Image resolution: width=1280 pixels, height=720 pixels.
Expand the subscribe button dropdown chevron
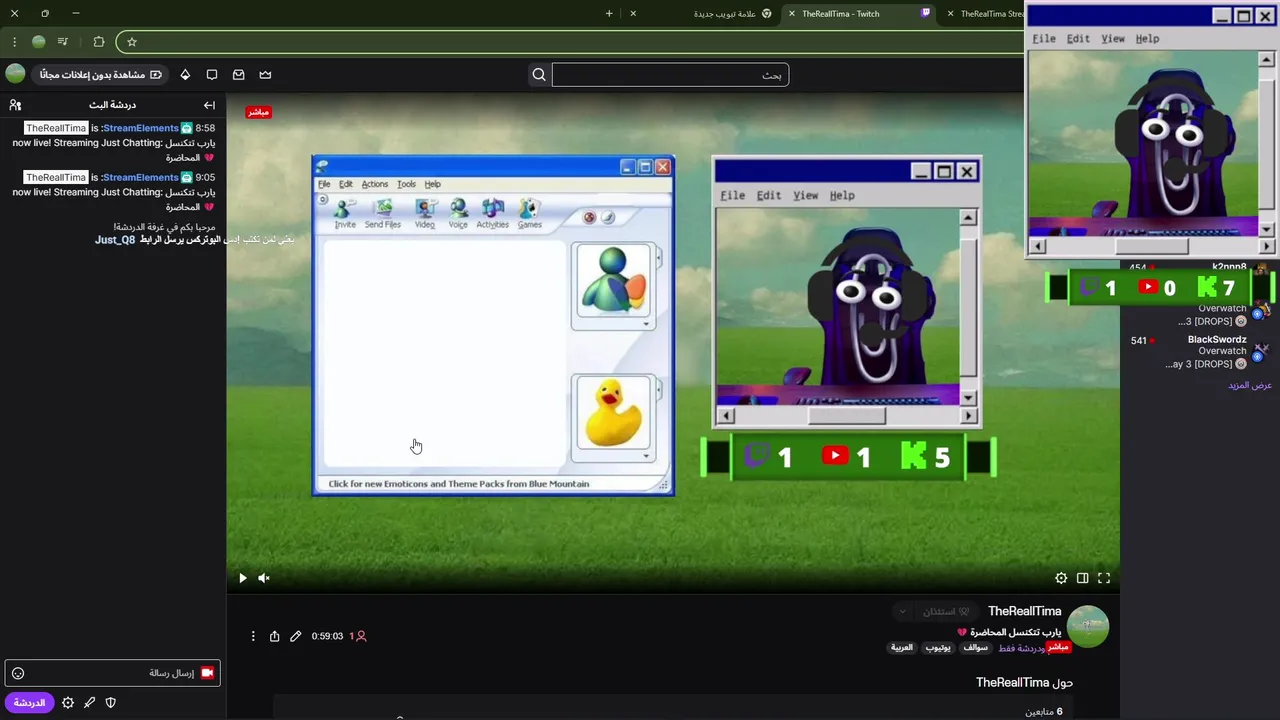coord(902,611)
